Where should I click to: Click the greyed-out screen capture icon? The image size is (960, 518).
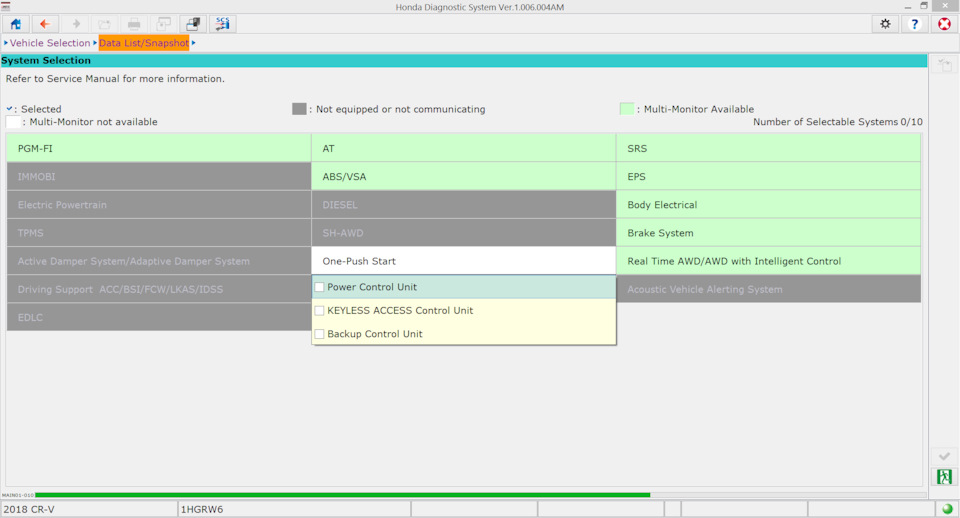[163, 24]
